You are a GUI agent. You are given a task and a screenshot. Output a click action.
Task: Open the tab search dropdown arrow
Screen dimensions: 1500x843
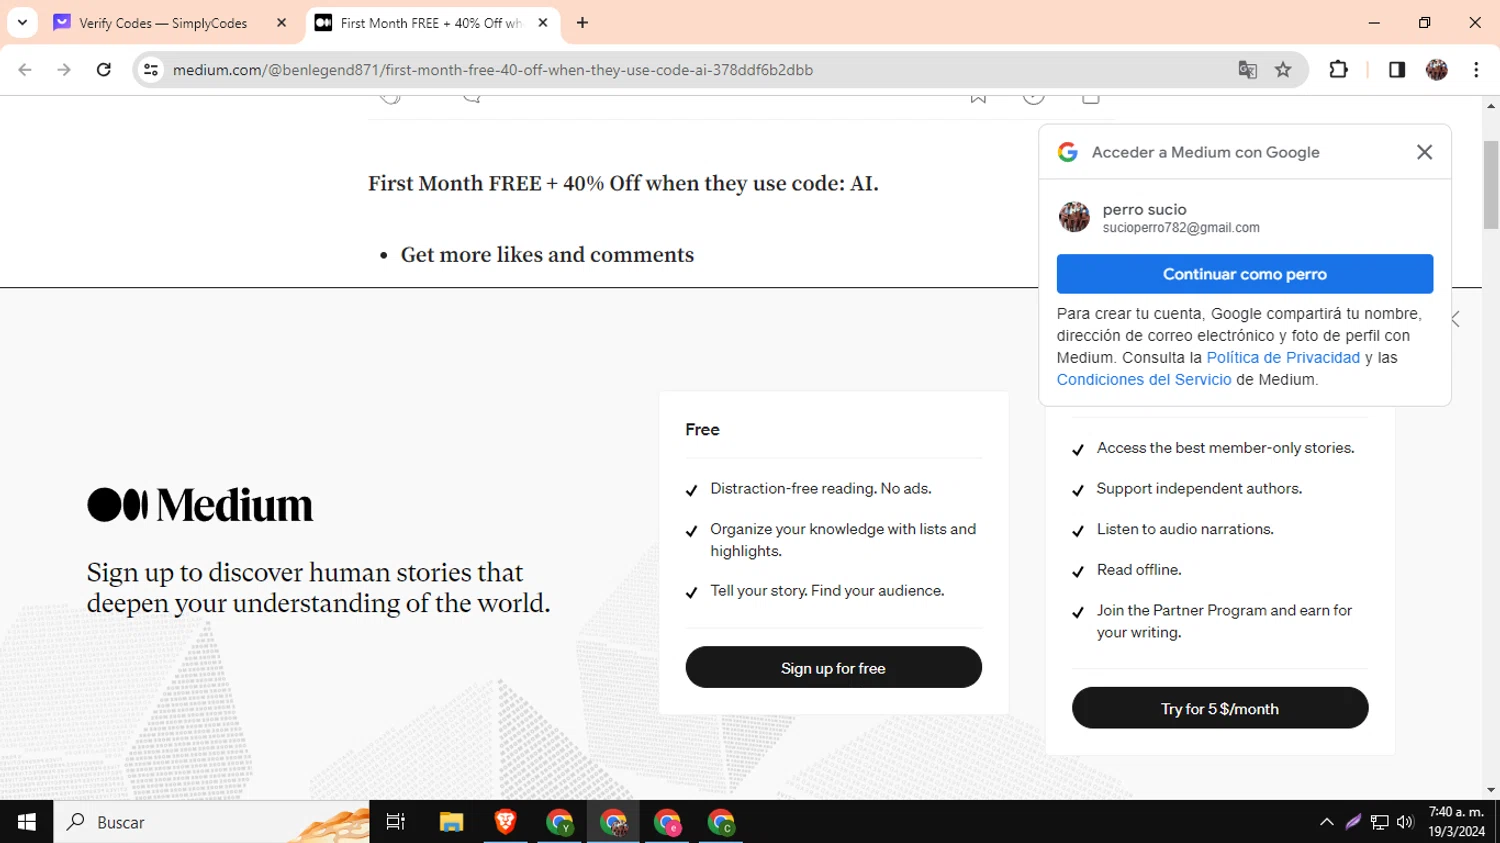click(x=22, y=22)
